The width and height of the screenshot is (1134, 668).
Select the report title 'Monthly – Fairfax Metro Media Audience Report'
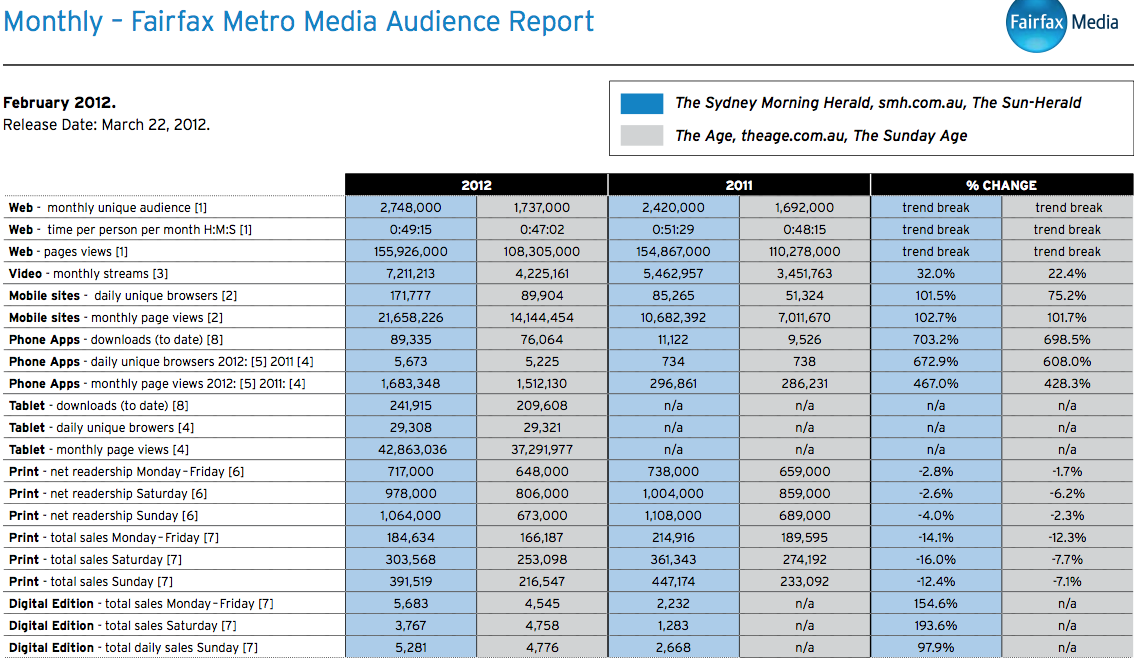pos(299,22)
